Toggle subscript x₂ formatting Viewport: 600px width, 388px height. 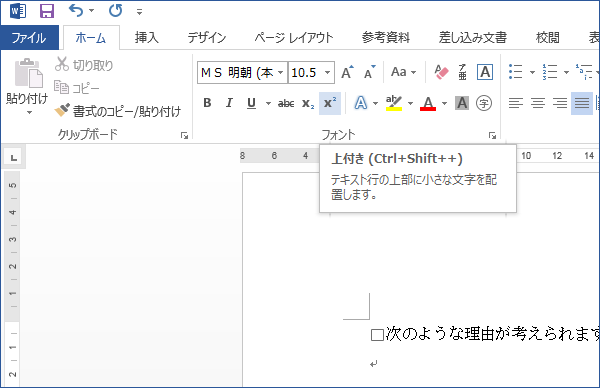click(308, 103)
